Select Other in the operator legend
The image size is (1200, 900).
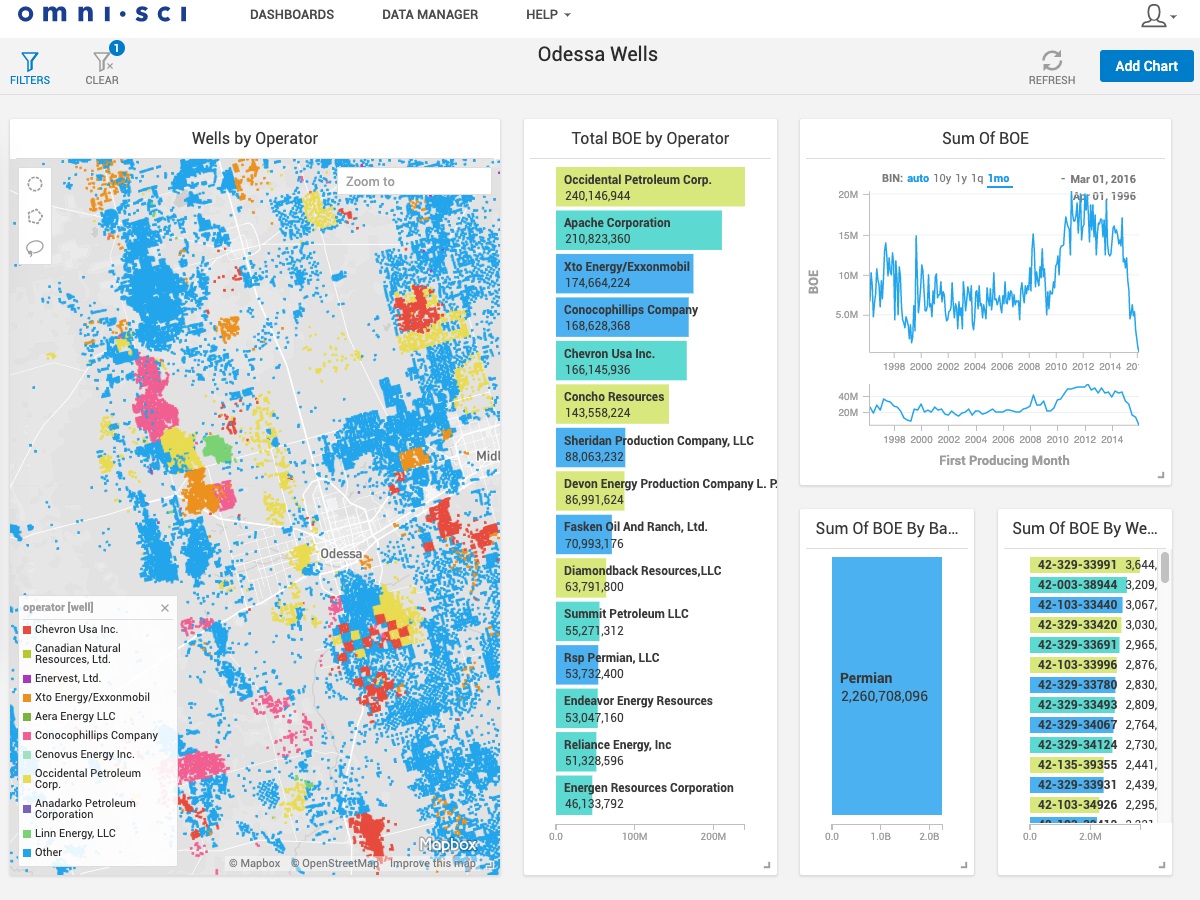(42, 852)
